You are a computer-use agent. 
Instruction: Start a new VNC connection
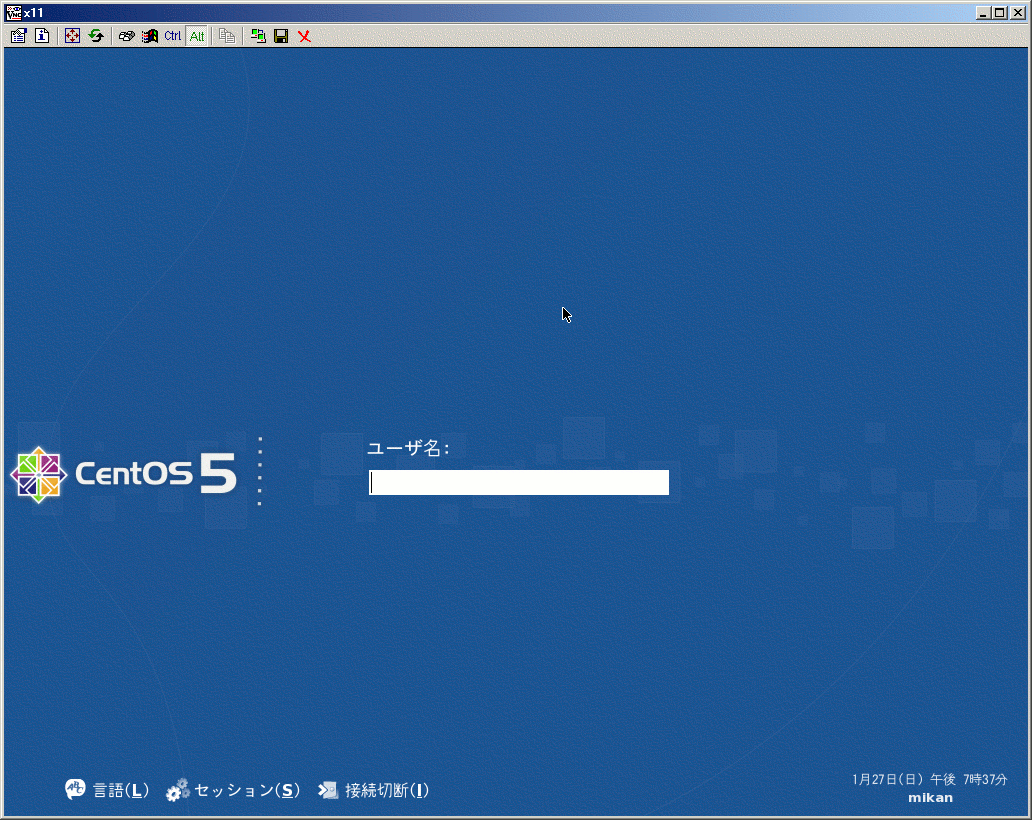(x=258, y=36)
